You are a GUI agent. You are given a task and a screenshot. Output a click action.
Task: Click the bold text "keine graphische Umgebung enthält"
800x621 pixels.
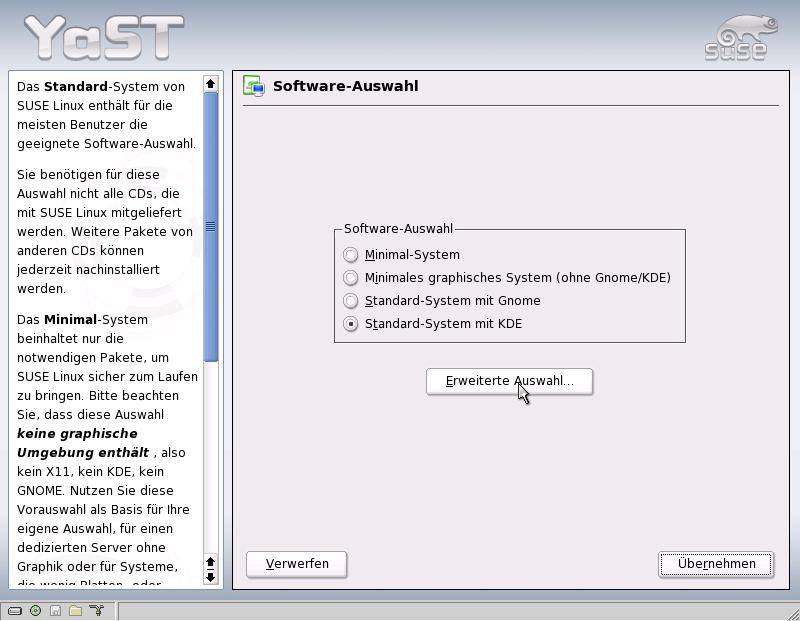[83, 443]
